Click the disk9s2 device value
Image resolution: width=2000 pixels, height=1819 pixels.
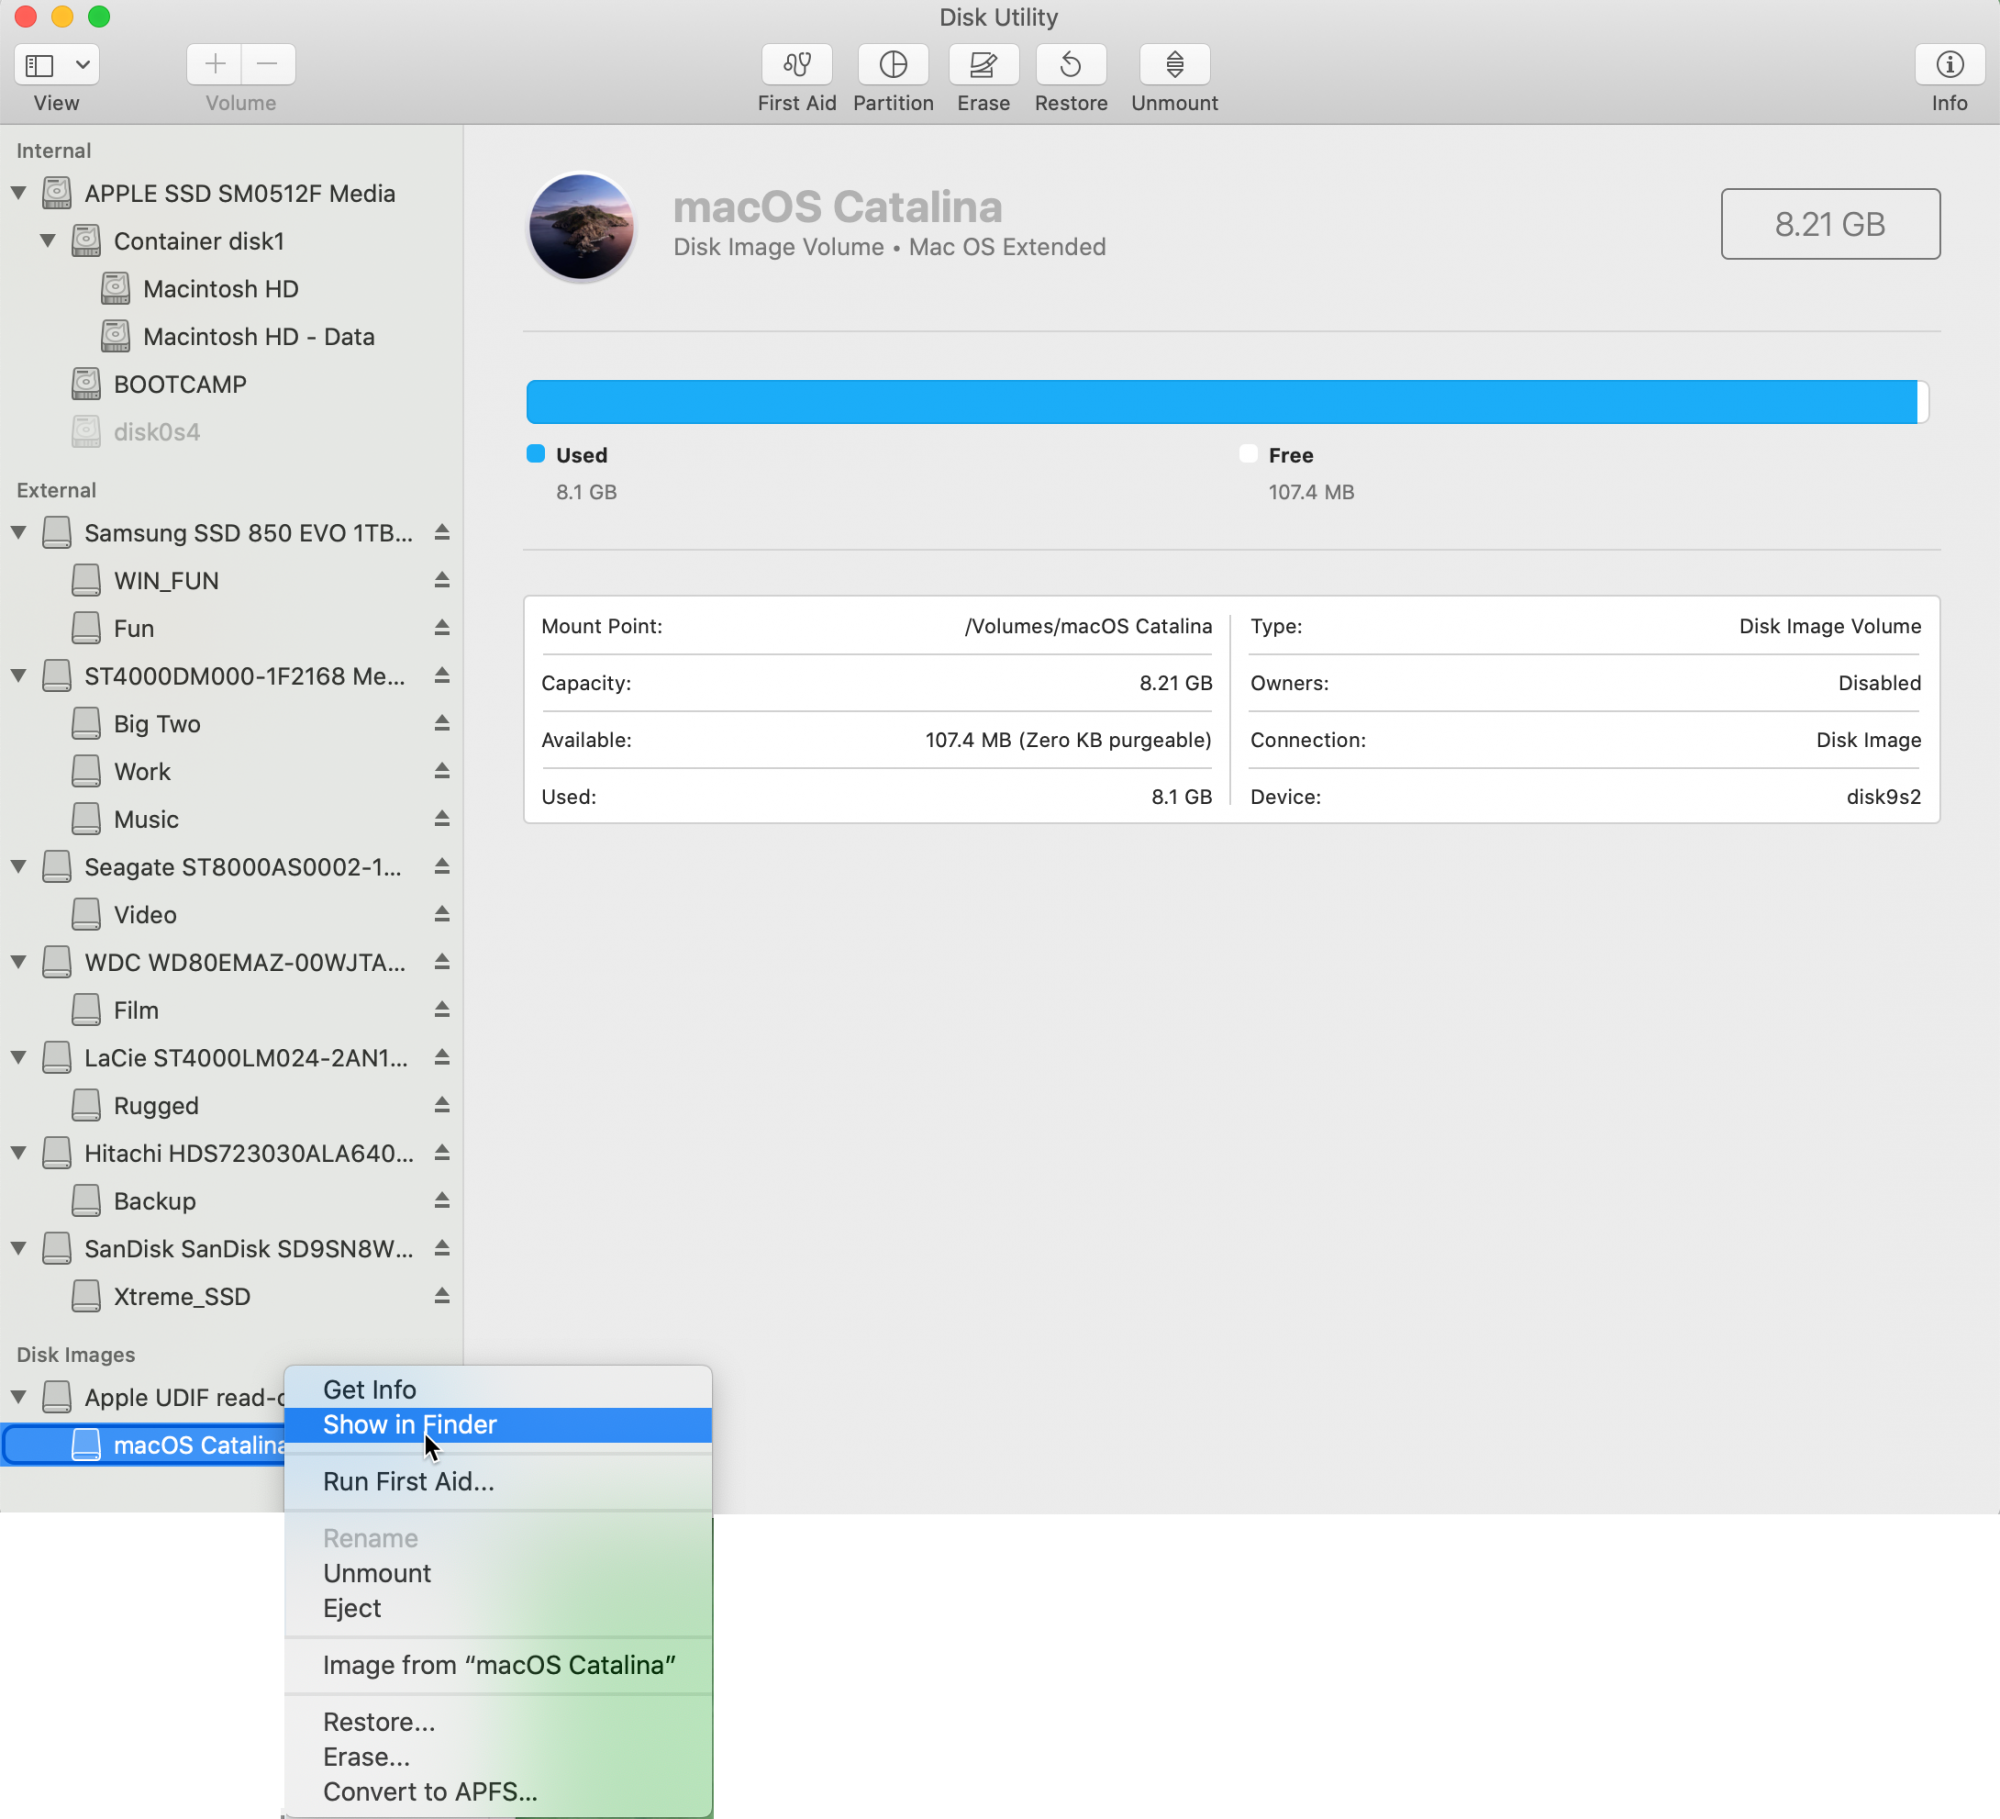1883,797
